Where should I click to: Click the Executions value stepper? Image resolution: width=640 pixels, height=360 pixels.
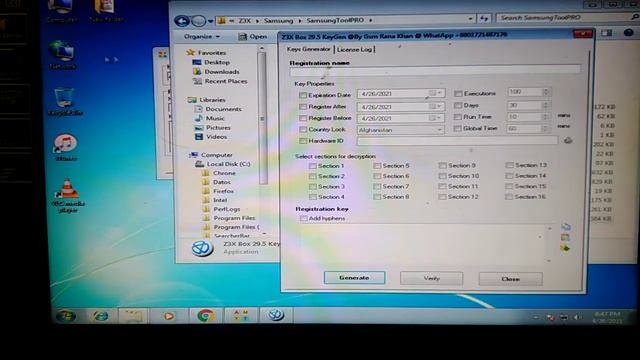click(x=546, y=92)
